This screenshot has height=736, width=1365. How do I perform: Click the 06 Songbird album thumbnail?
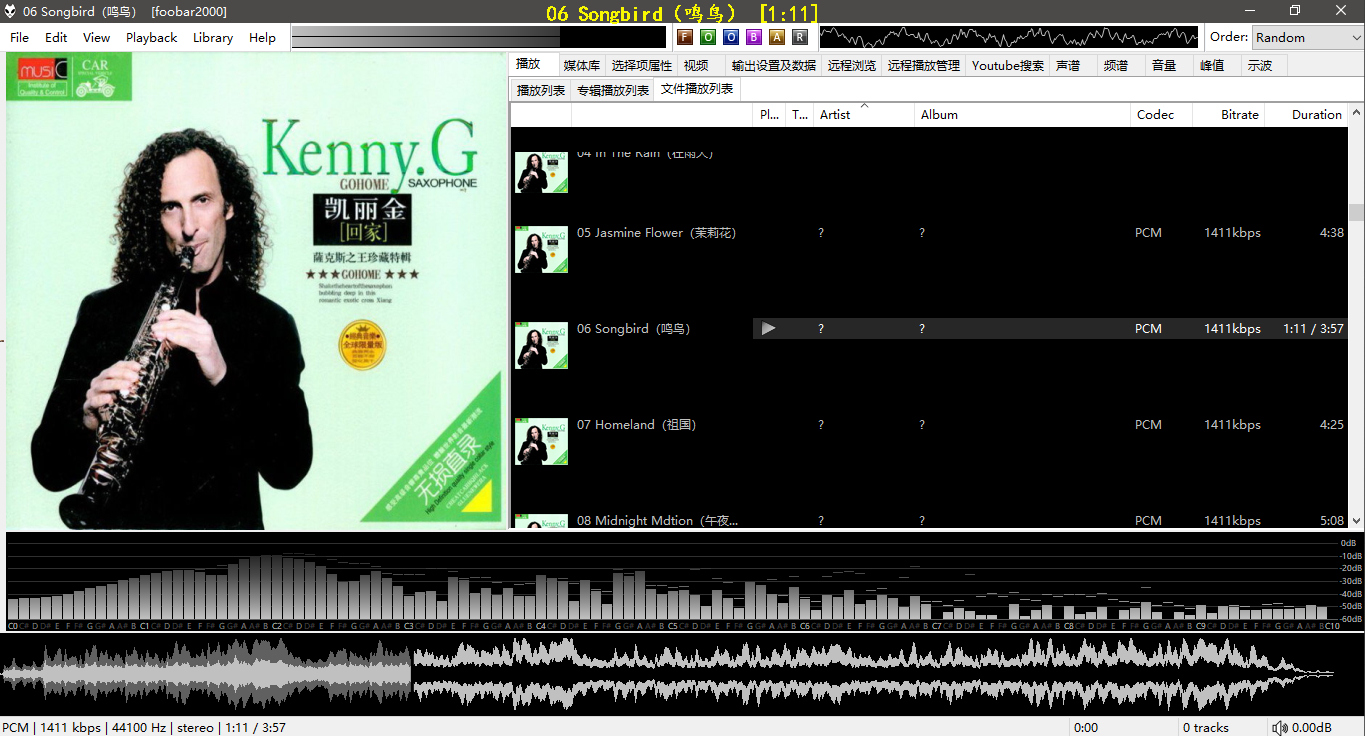(541, 345)
